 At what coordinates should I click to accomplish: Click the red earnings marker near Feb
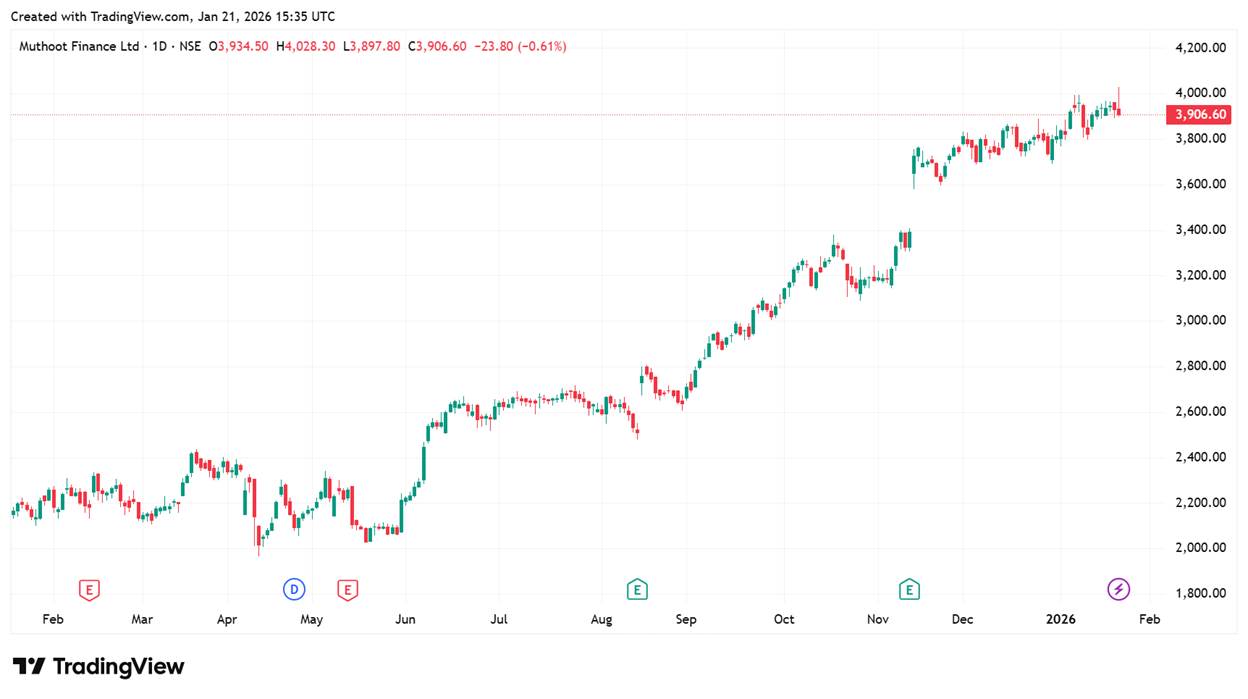tap(90, 589)
